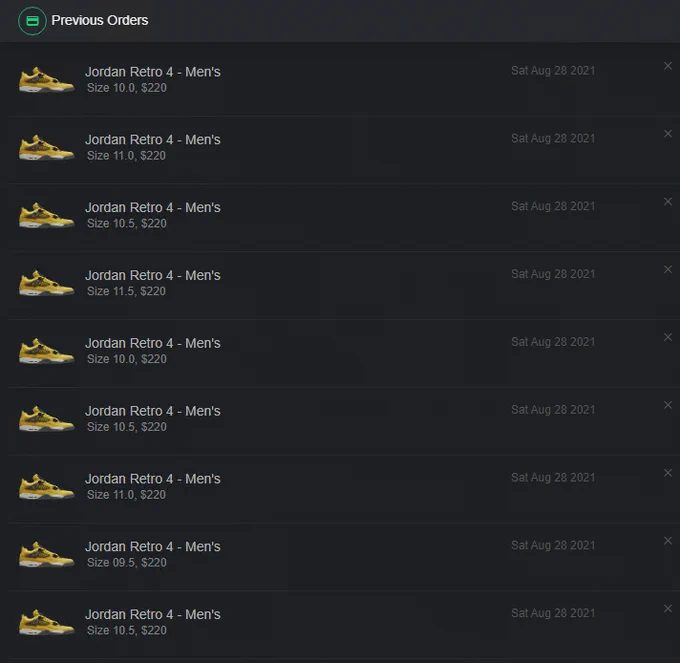Viewport: 680px width, 663px height.
Task: Select 'Size 10.0, $220' text in fifth order
Action: click(127, 359)
